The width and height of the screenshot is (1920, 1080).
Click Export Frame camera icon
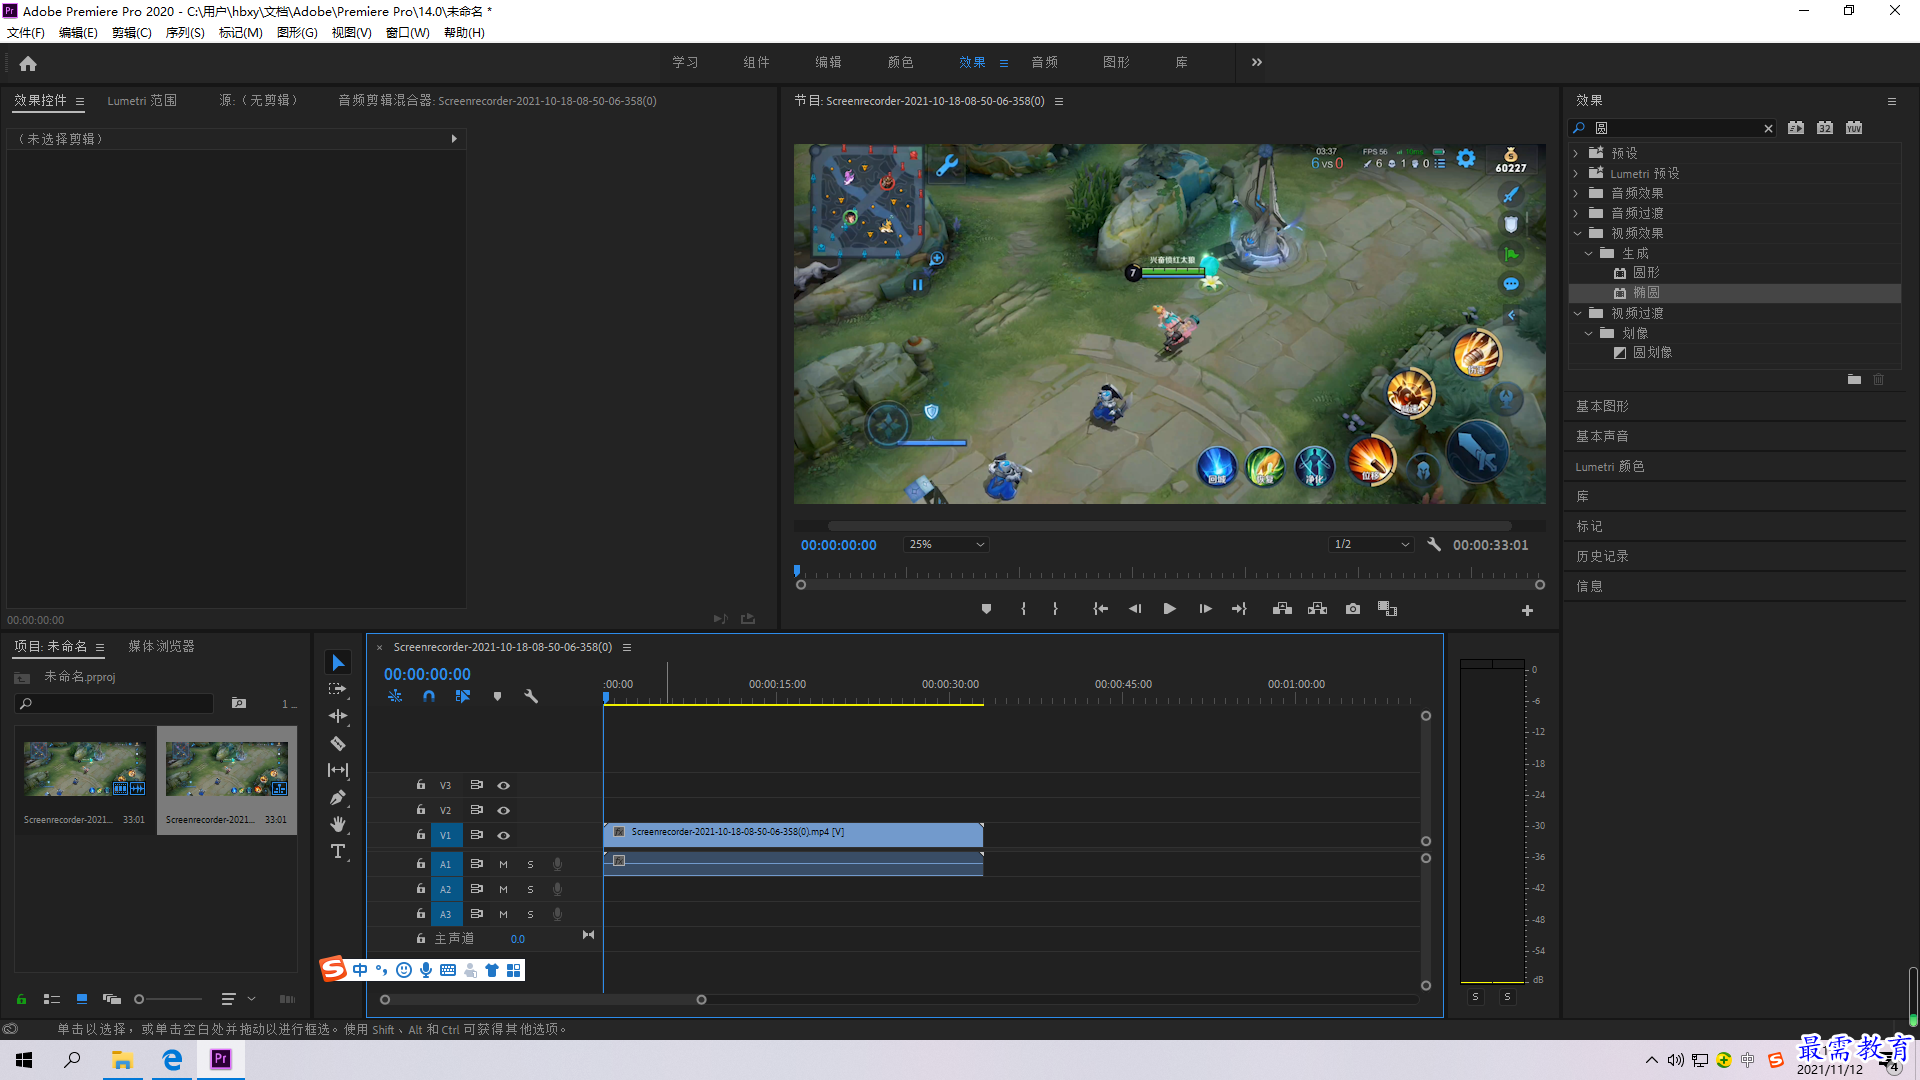pos(1353,609)
